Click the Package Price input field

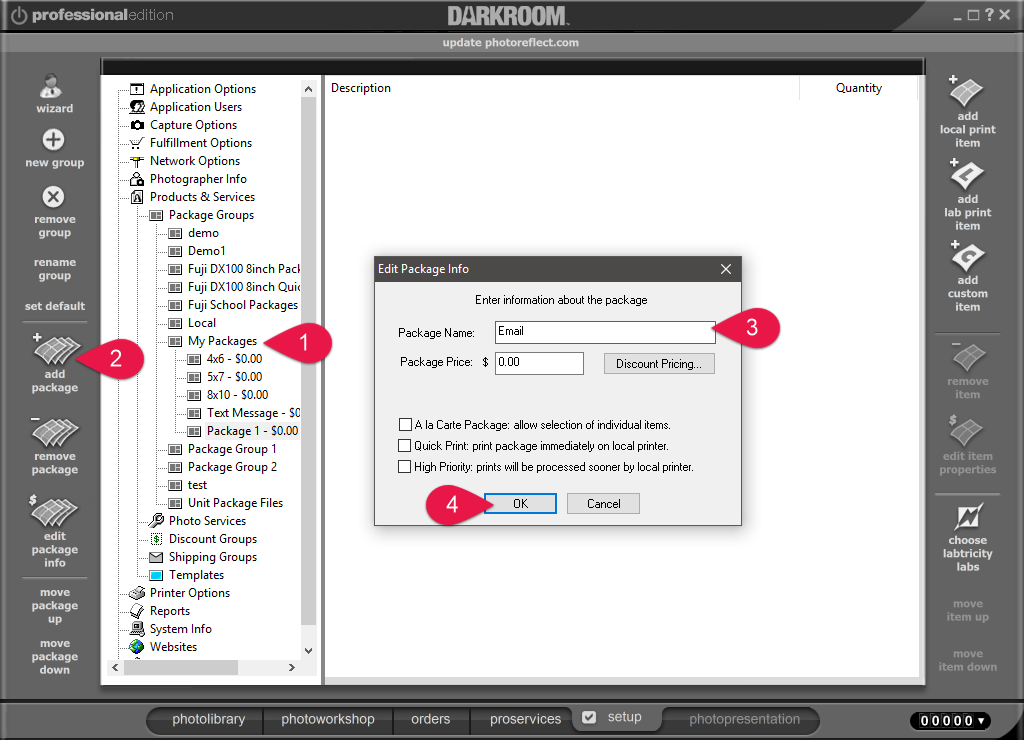[x=539, y=363]
